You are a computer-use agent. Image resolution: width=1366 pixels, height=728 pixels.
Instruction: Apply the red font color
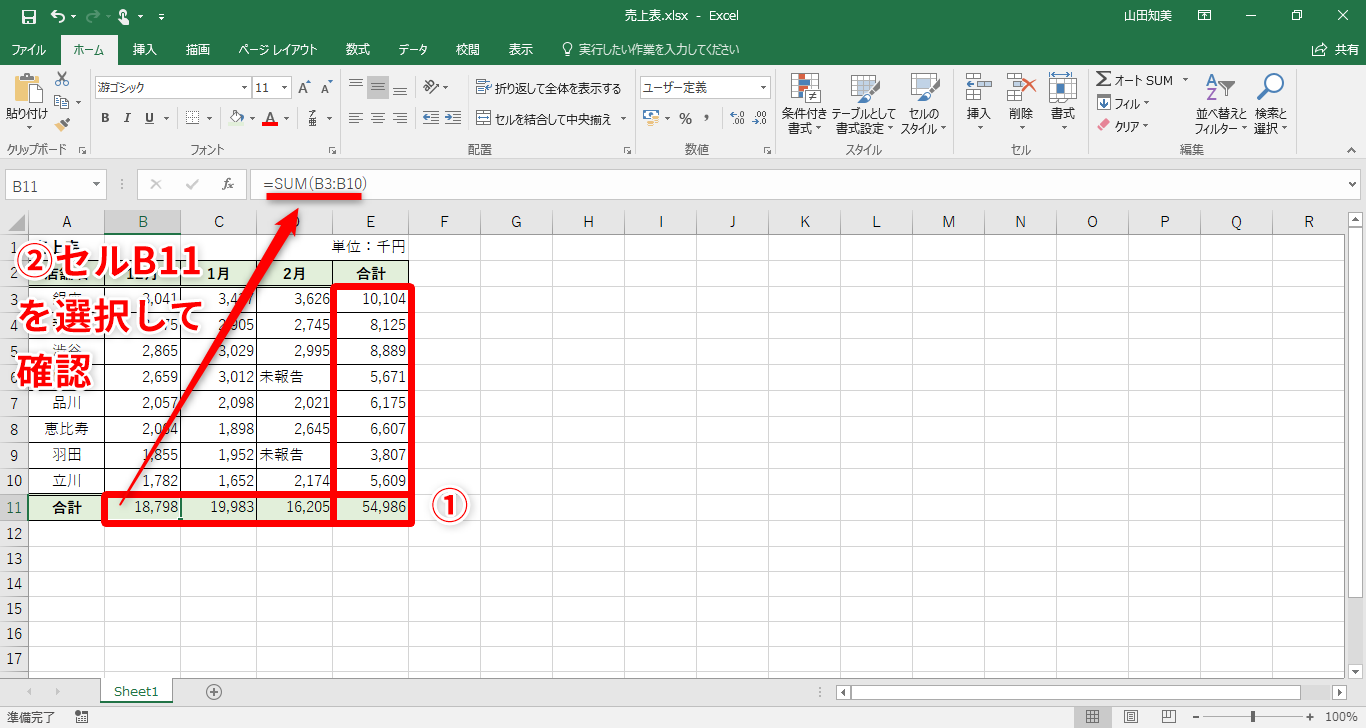click(x=269, y=118)
